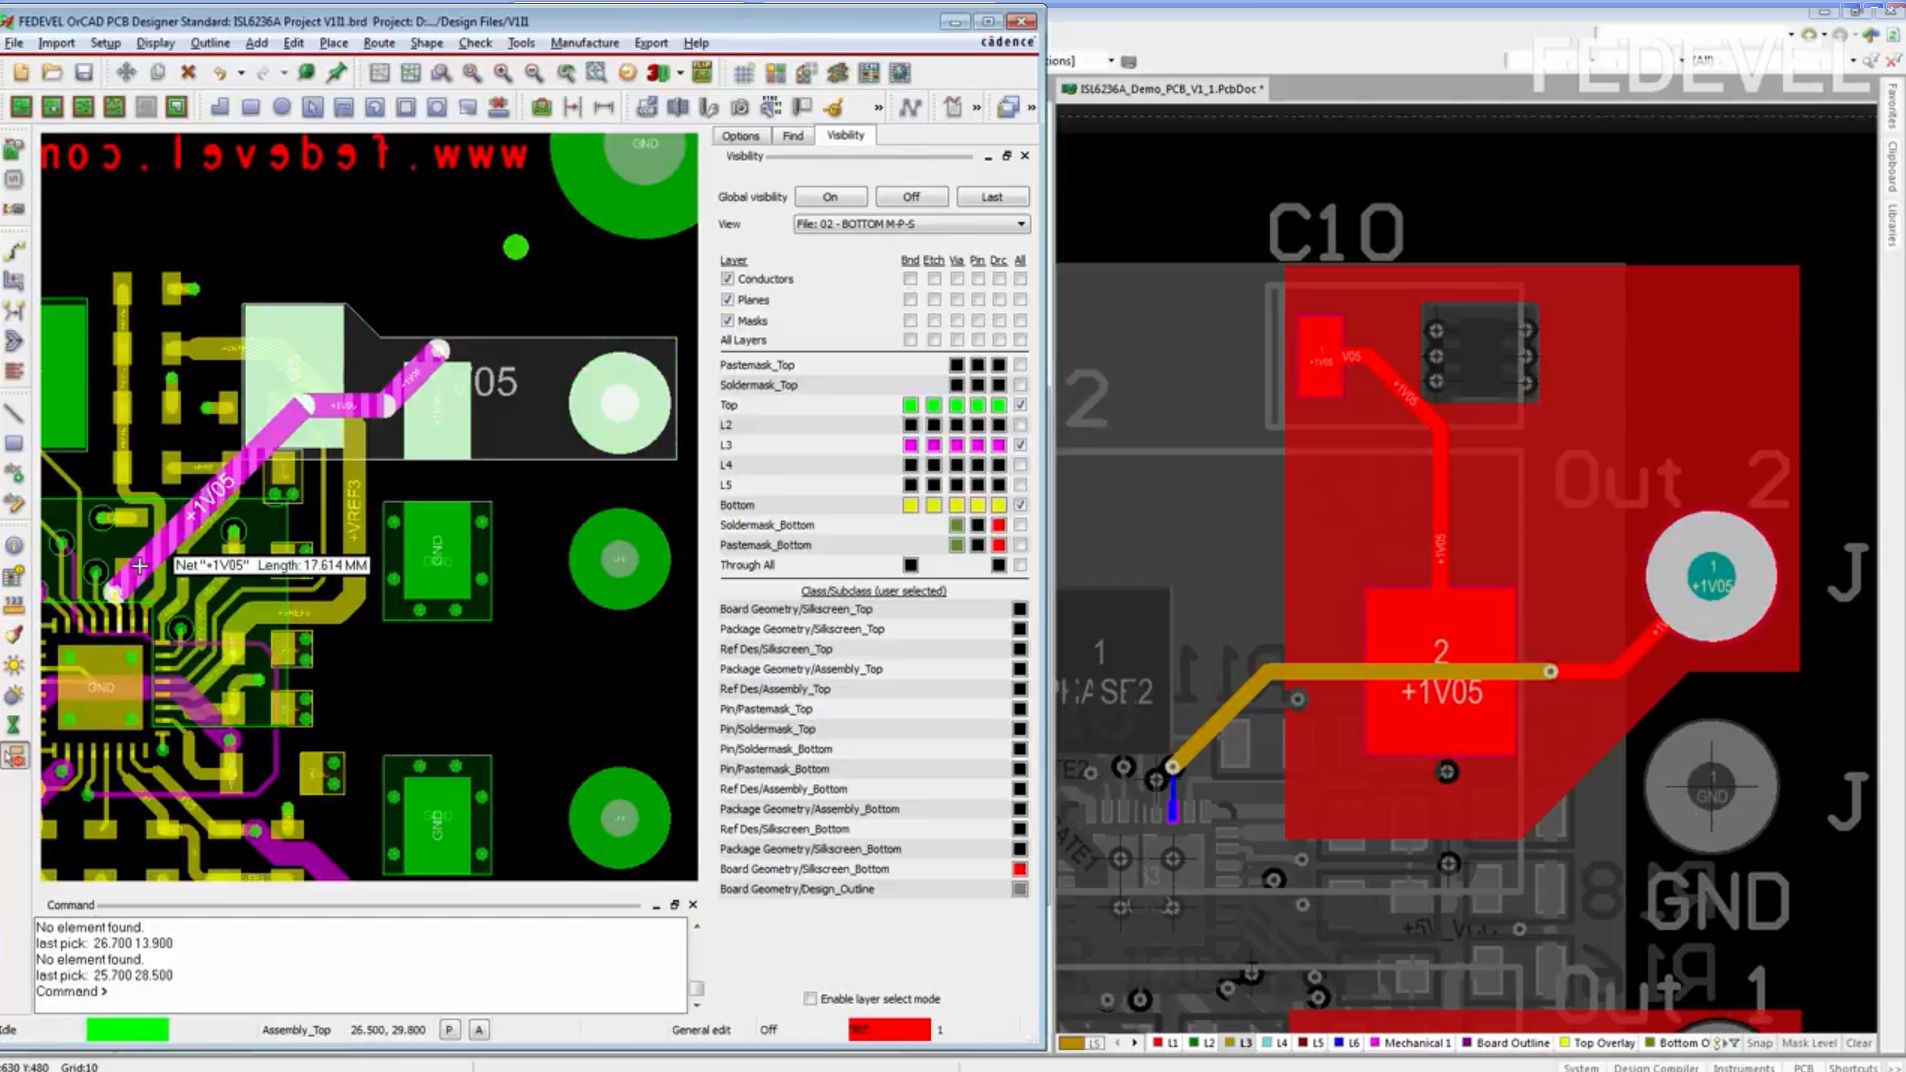1906x1072 pixels.
Task: Click the Save file toolbar icon
Action: pos(84,73)
